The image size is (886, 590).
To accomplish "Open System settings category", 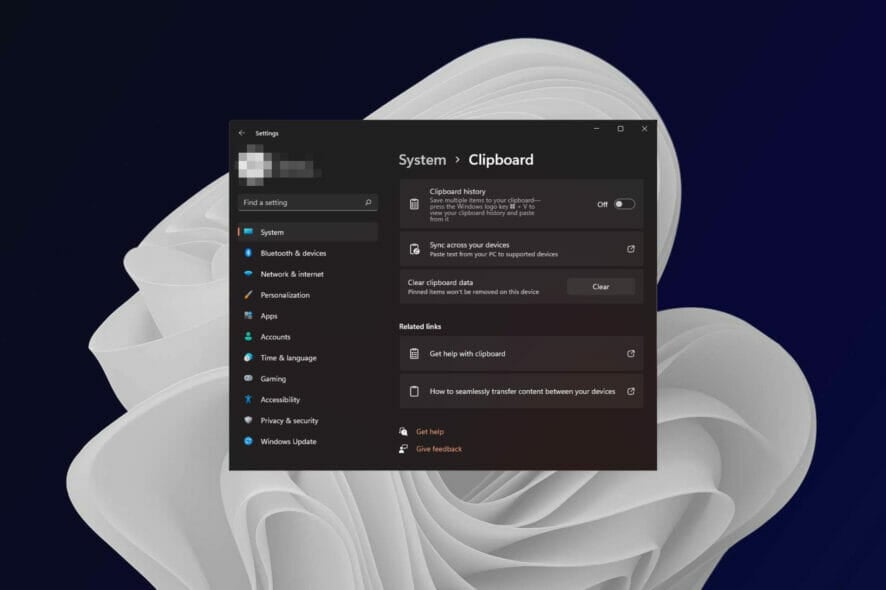I will point(308,232).
